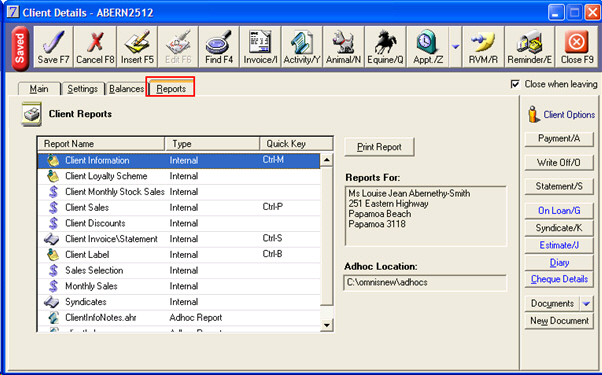
Task: Click the Statement/S button
Action: point(559,187)
